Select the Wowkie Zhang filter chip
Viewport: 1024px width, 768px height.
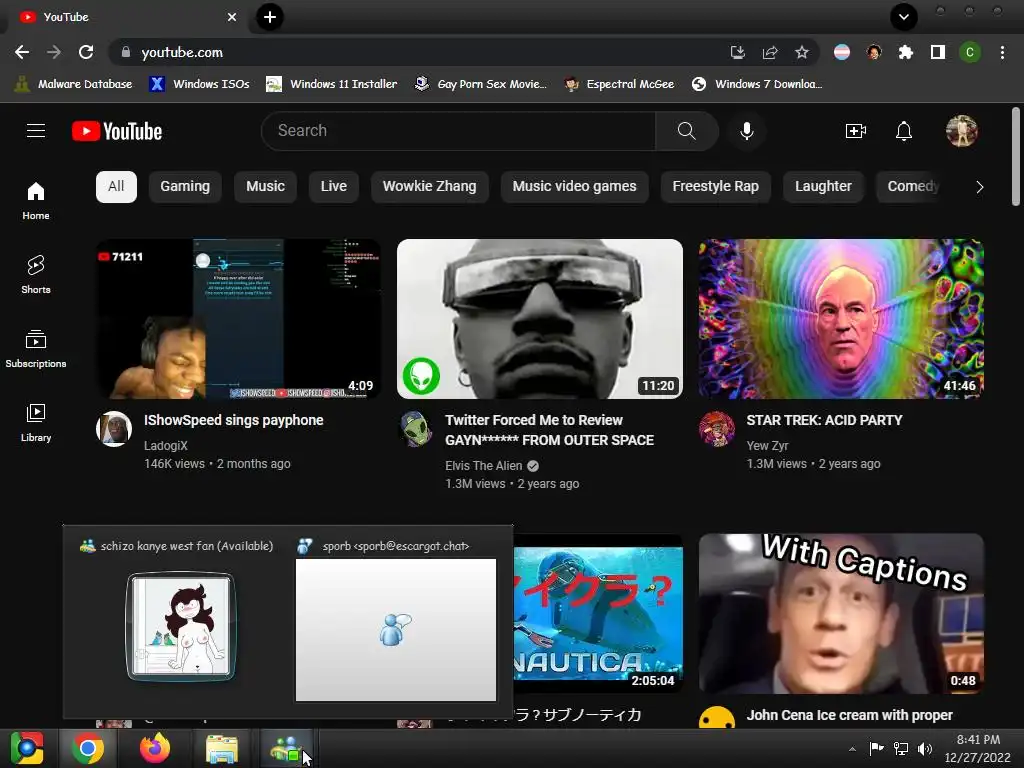[x=429, y=187]
